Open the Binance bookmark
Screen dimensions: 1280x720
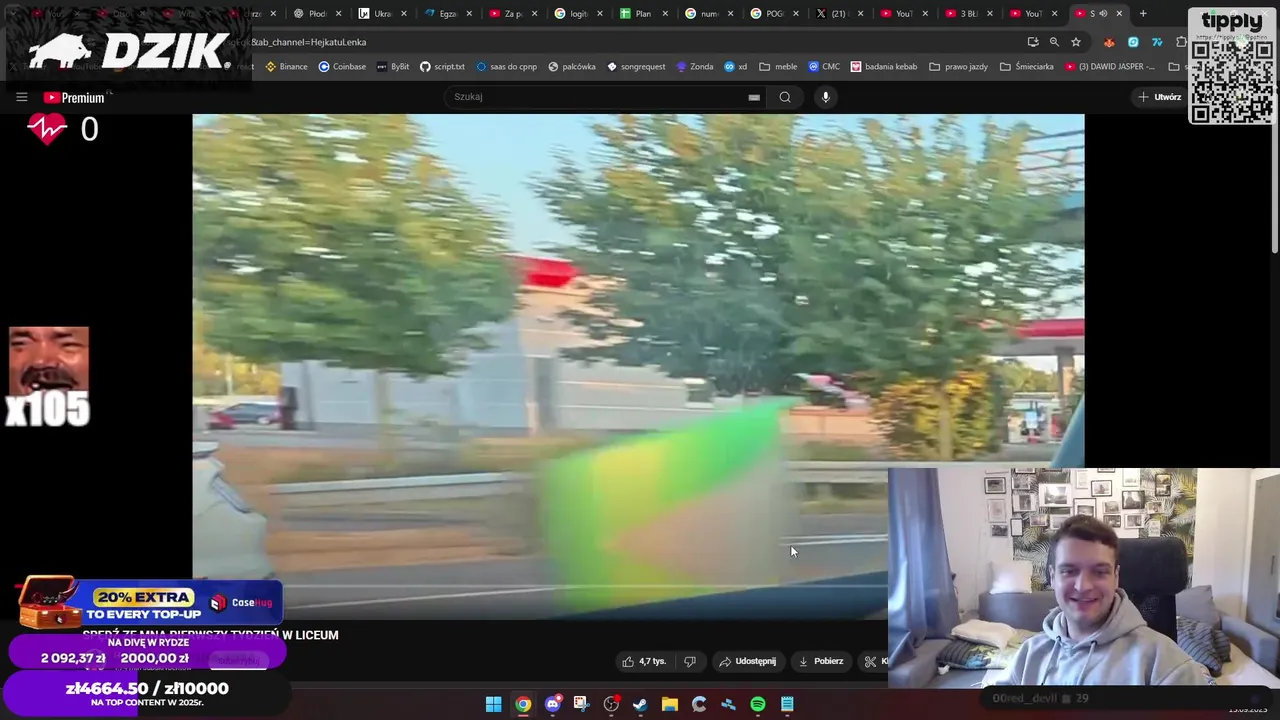tap(286, 67)
